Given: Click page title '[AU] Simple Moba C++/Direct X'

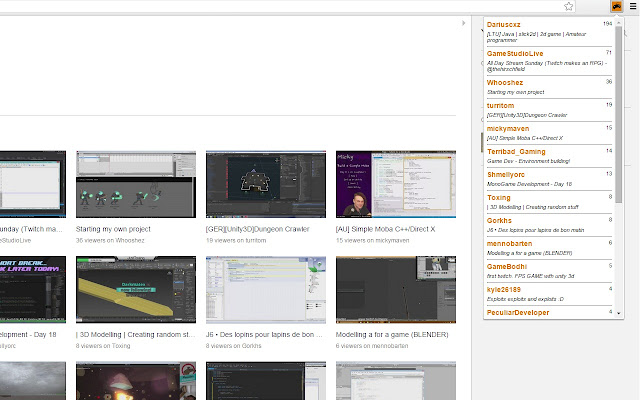Looking at the screenshot, I should coord(385,229).
